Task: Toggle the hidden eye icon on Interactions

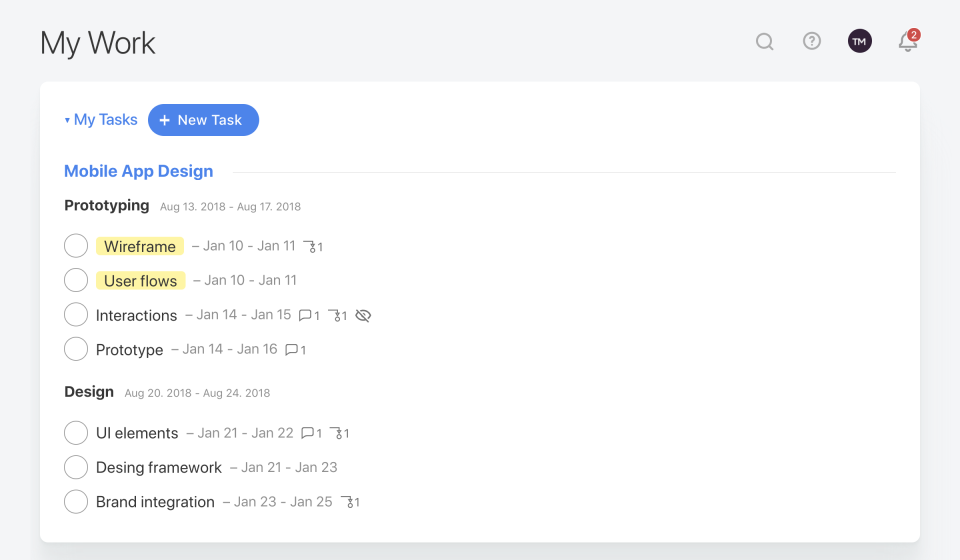Action: click(363, 315)
